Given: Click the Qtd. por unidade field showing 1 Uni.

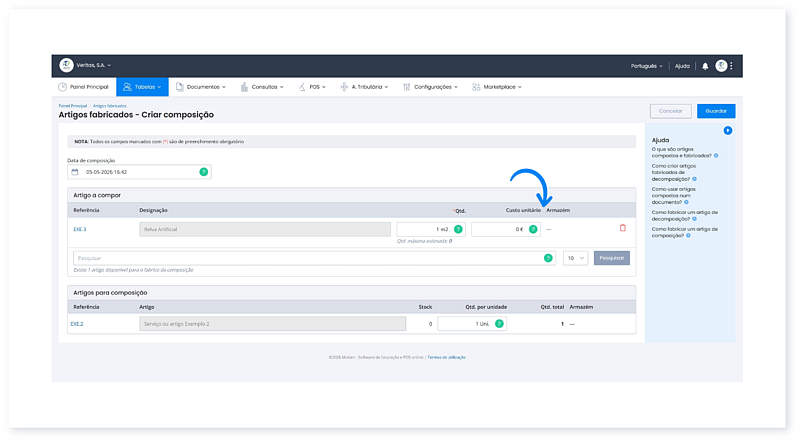Looking at the screenshot, I should point(472,324).
